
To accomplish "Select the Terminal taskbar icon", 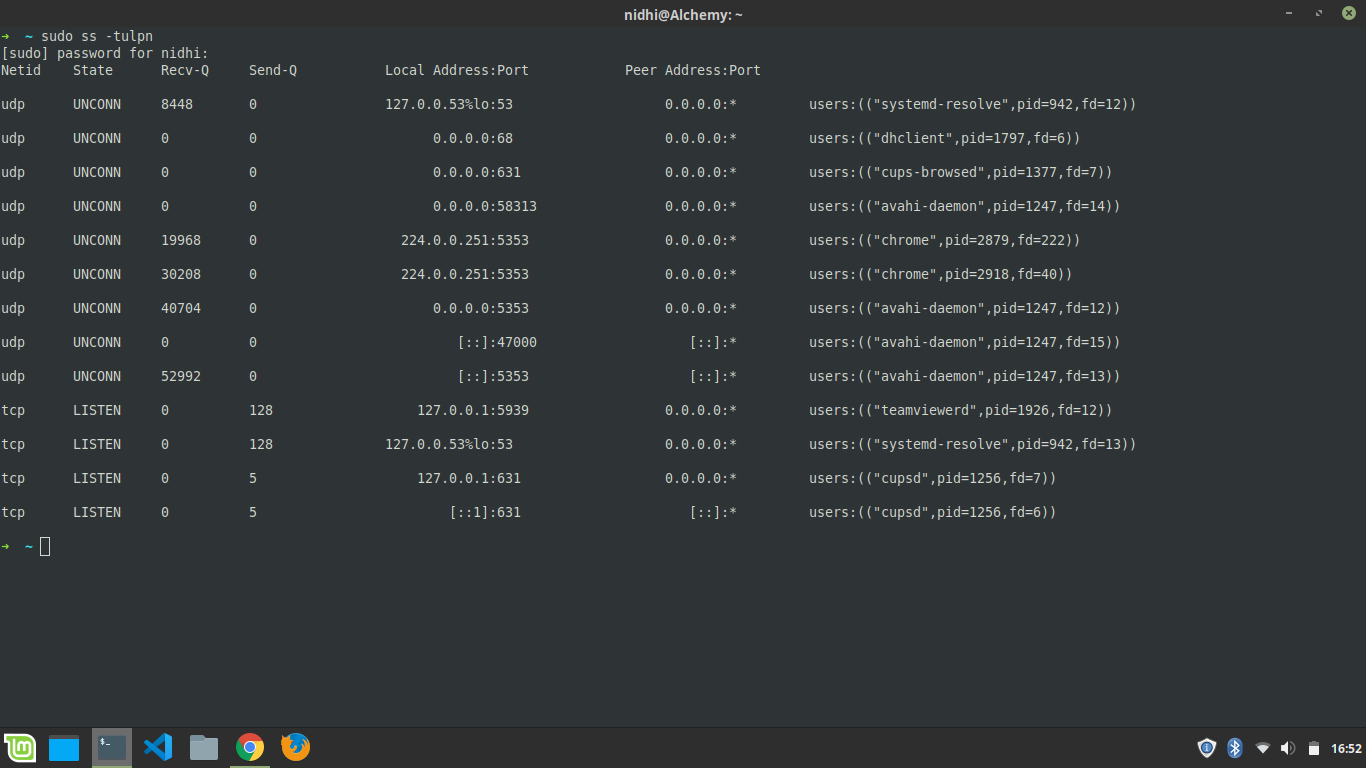I will pyautogui.click(x=111, y=747).
